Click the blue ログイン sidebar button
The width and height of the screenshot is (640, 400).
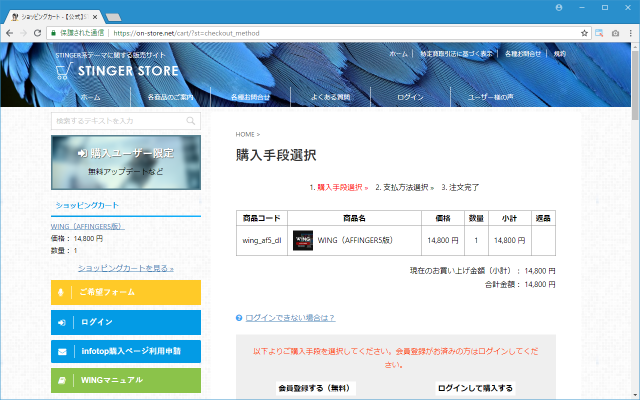coord(126,322)
